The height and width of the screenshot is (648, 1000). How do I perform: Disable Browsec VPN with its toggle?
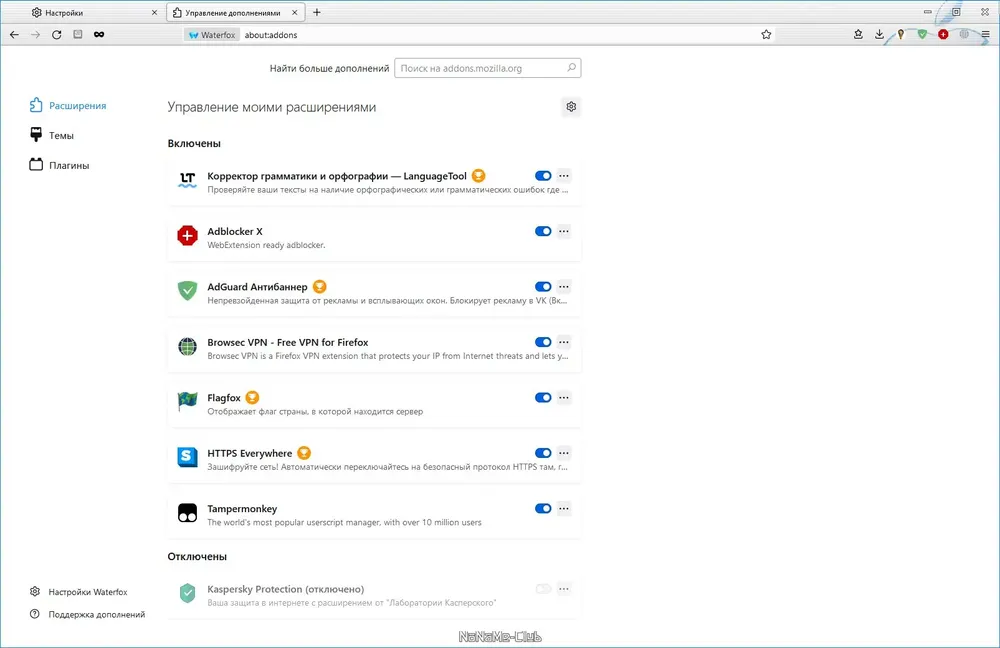click(x=543, y=342)
